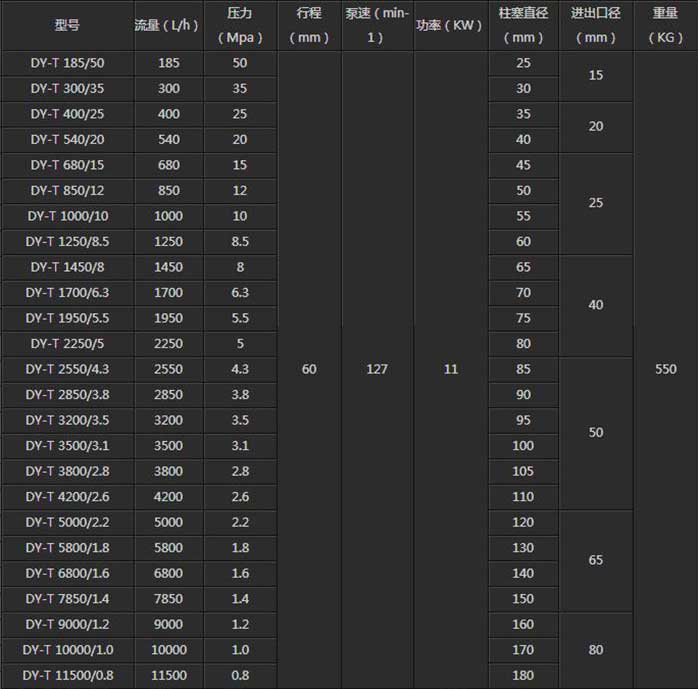Click the weight value 550 cell
The width and height of the screenshot is (698, 689).
click(x=665, y=369)
